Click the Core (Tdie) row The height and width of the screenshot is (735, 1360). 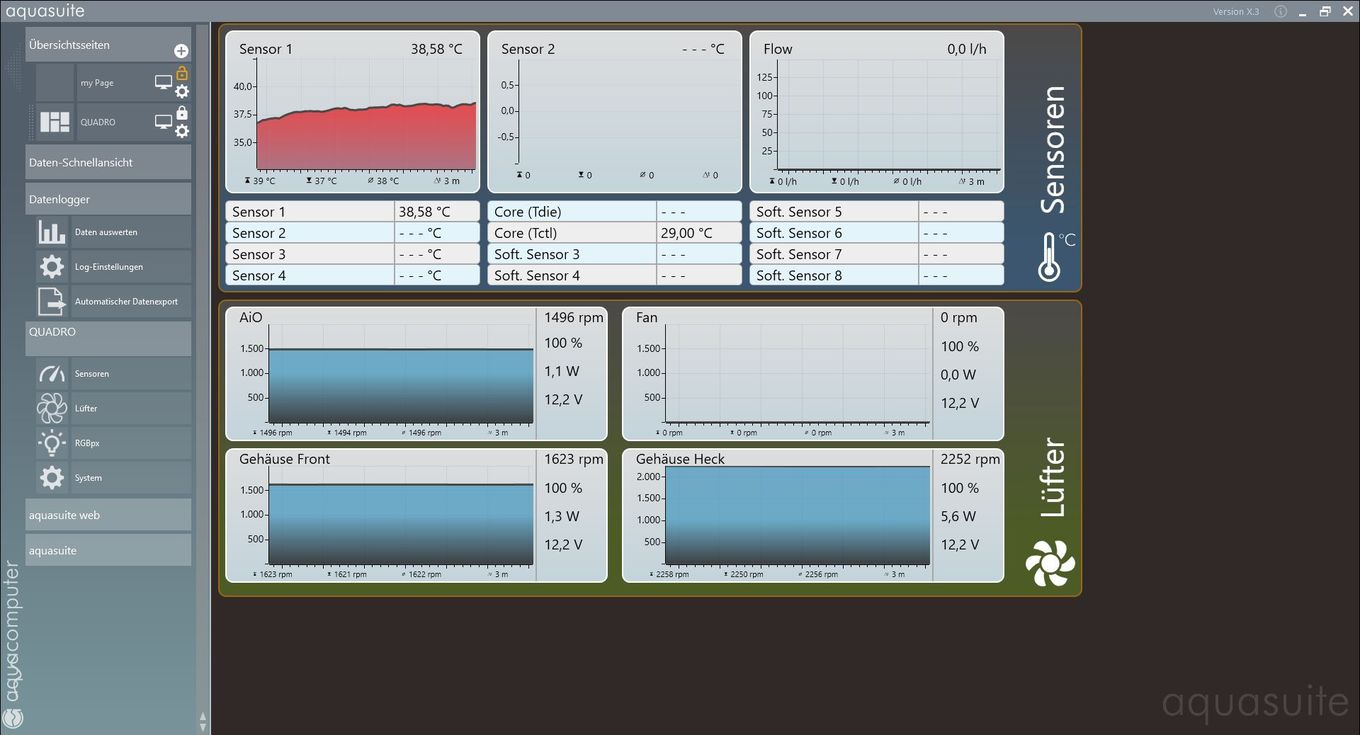[x=615, y=212]
